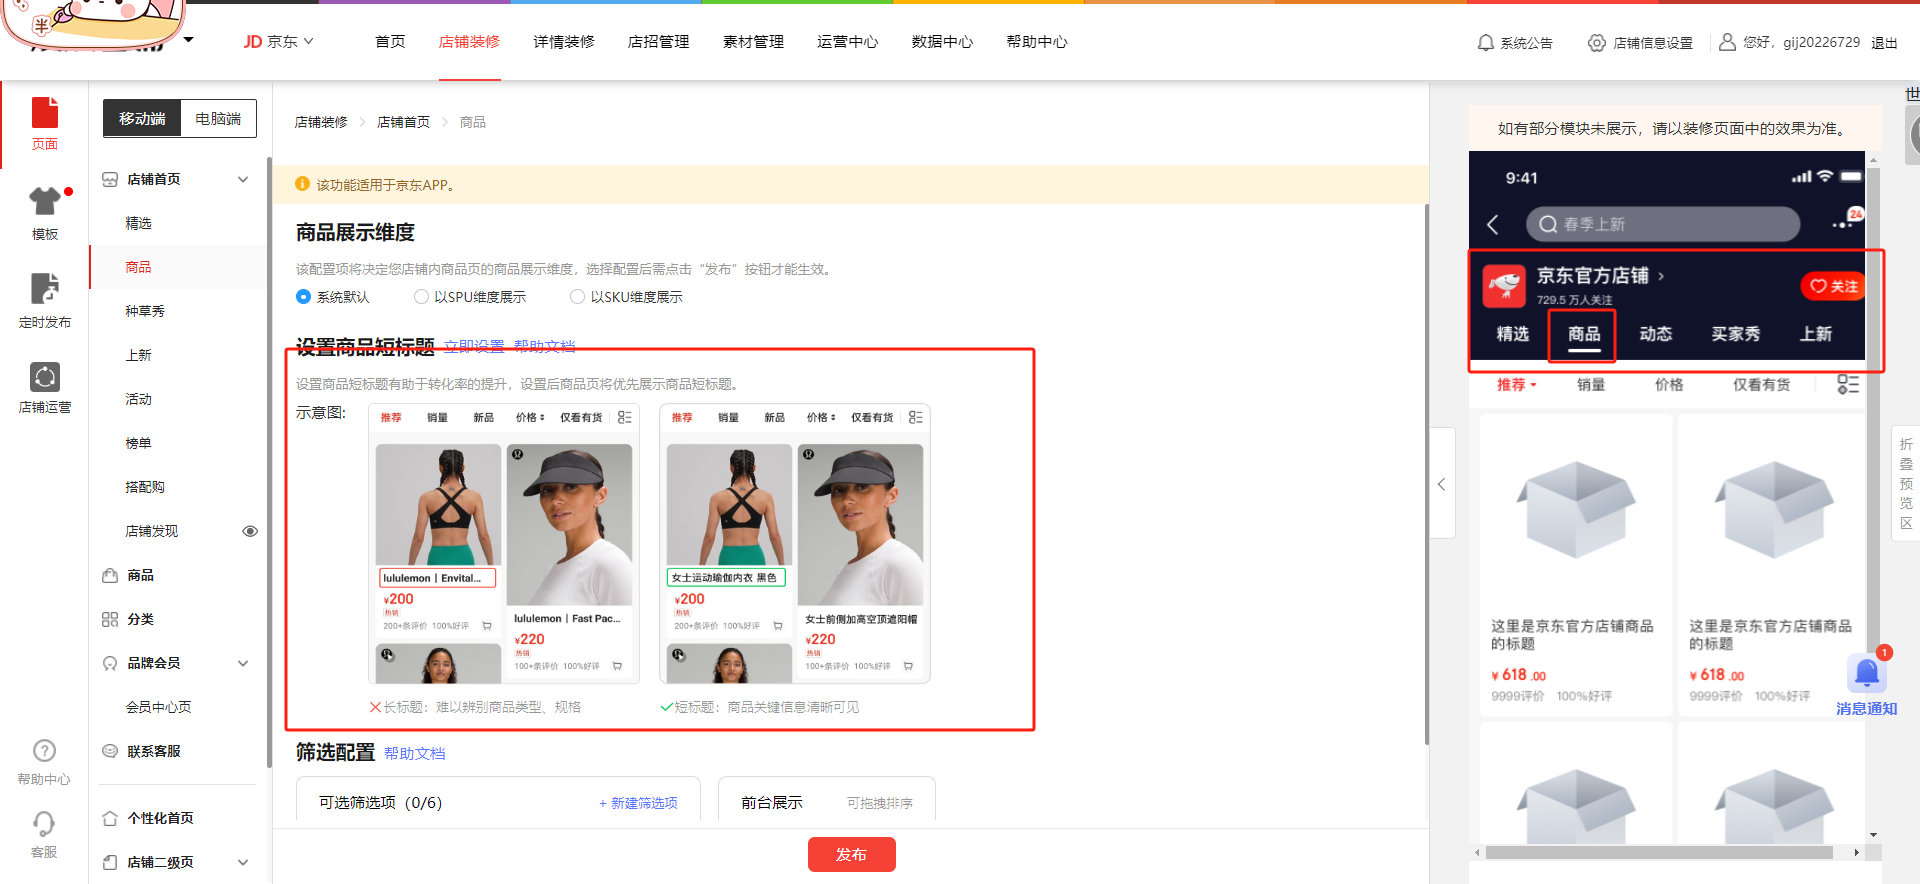Viewport: 1920px width, 884px height.
Task: Open 店铺信息设置 gear icon
Action: pyautogui.click(x=1597, y=43)
